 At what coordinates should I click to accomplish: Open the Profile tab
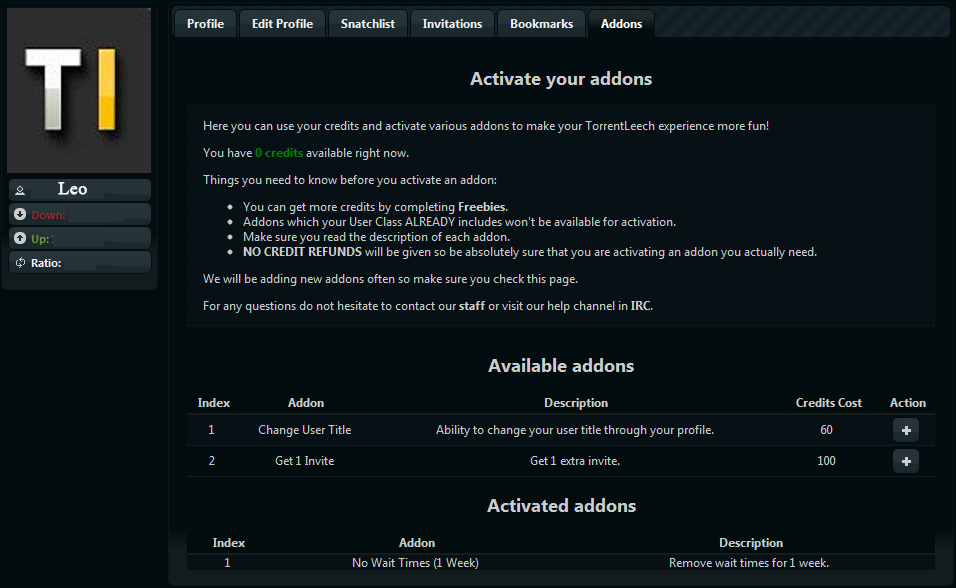point(205,24)
